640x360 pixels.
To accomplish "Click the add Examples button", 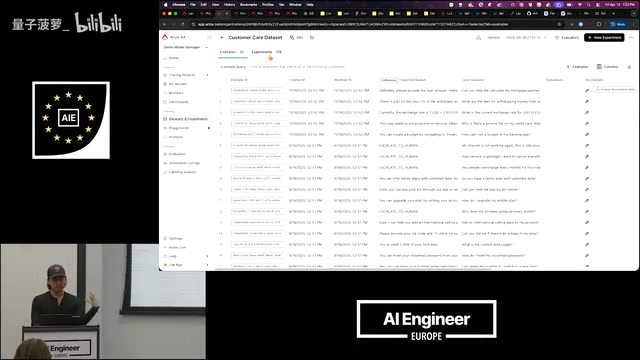I will tap(577, 67).
